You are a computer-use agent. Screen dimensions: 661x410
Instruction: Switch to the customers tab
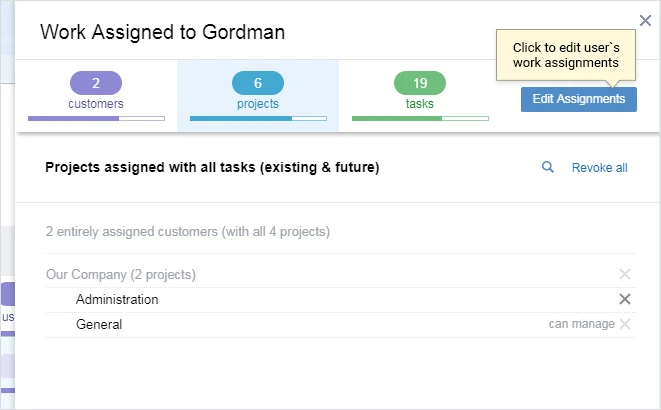(x=96, y=92)
